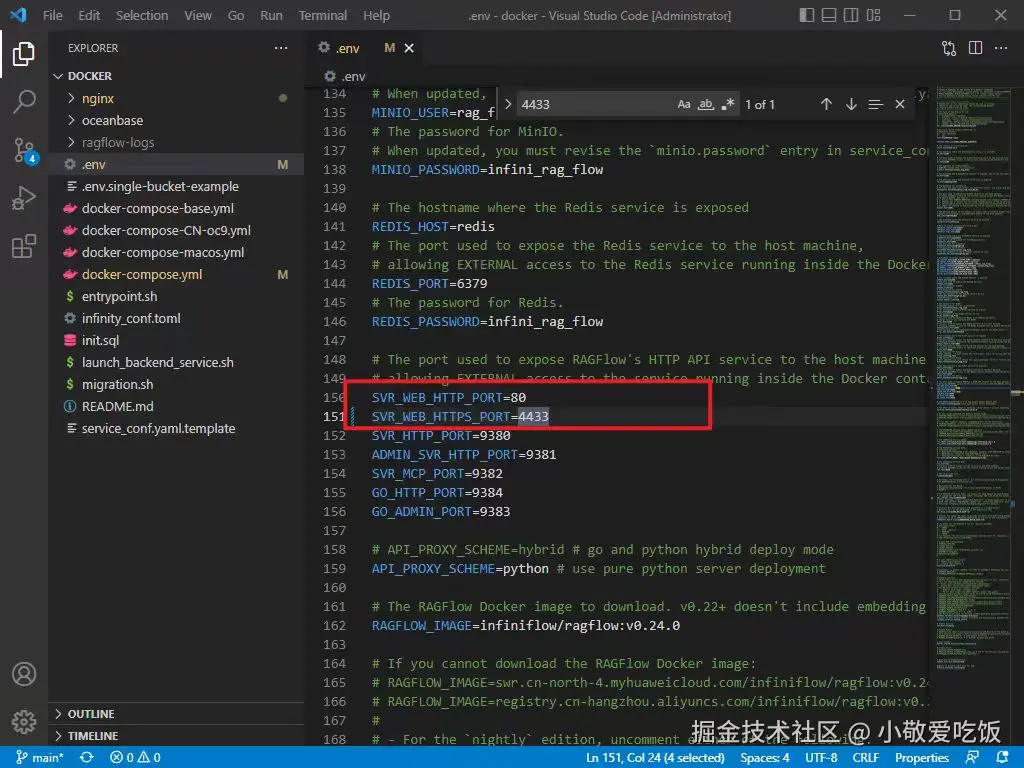Open the Run and Debug view
Screen dimensions: 1024x768
pyautogui.click(x=24, y=198)
